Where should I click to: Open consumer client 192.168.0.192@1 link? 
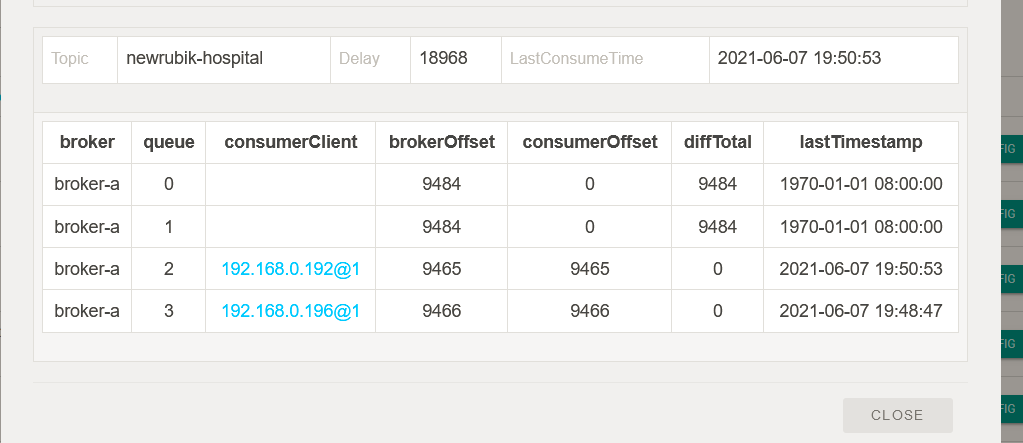pyautogui.click(x=290, y=269)
